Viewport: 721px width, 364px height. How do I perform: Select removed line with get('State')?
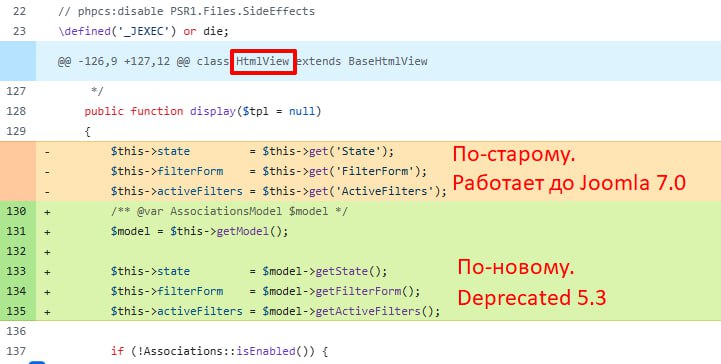(252, 151)
